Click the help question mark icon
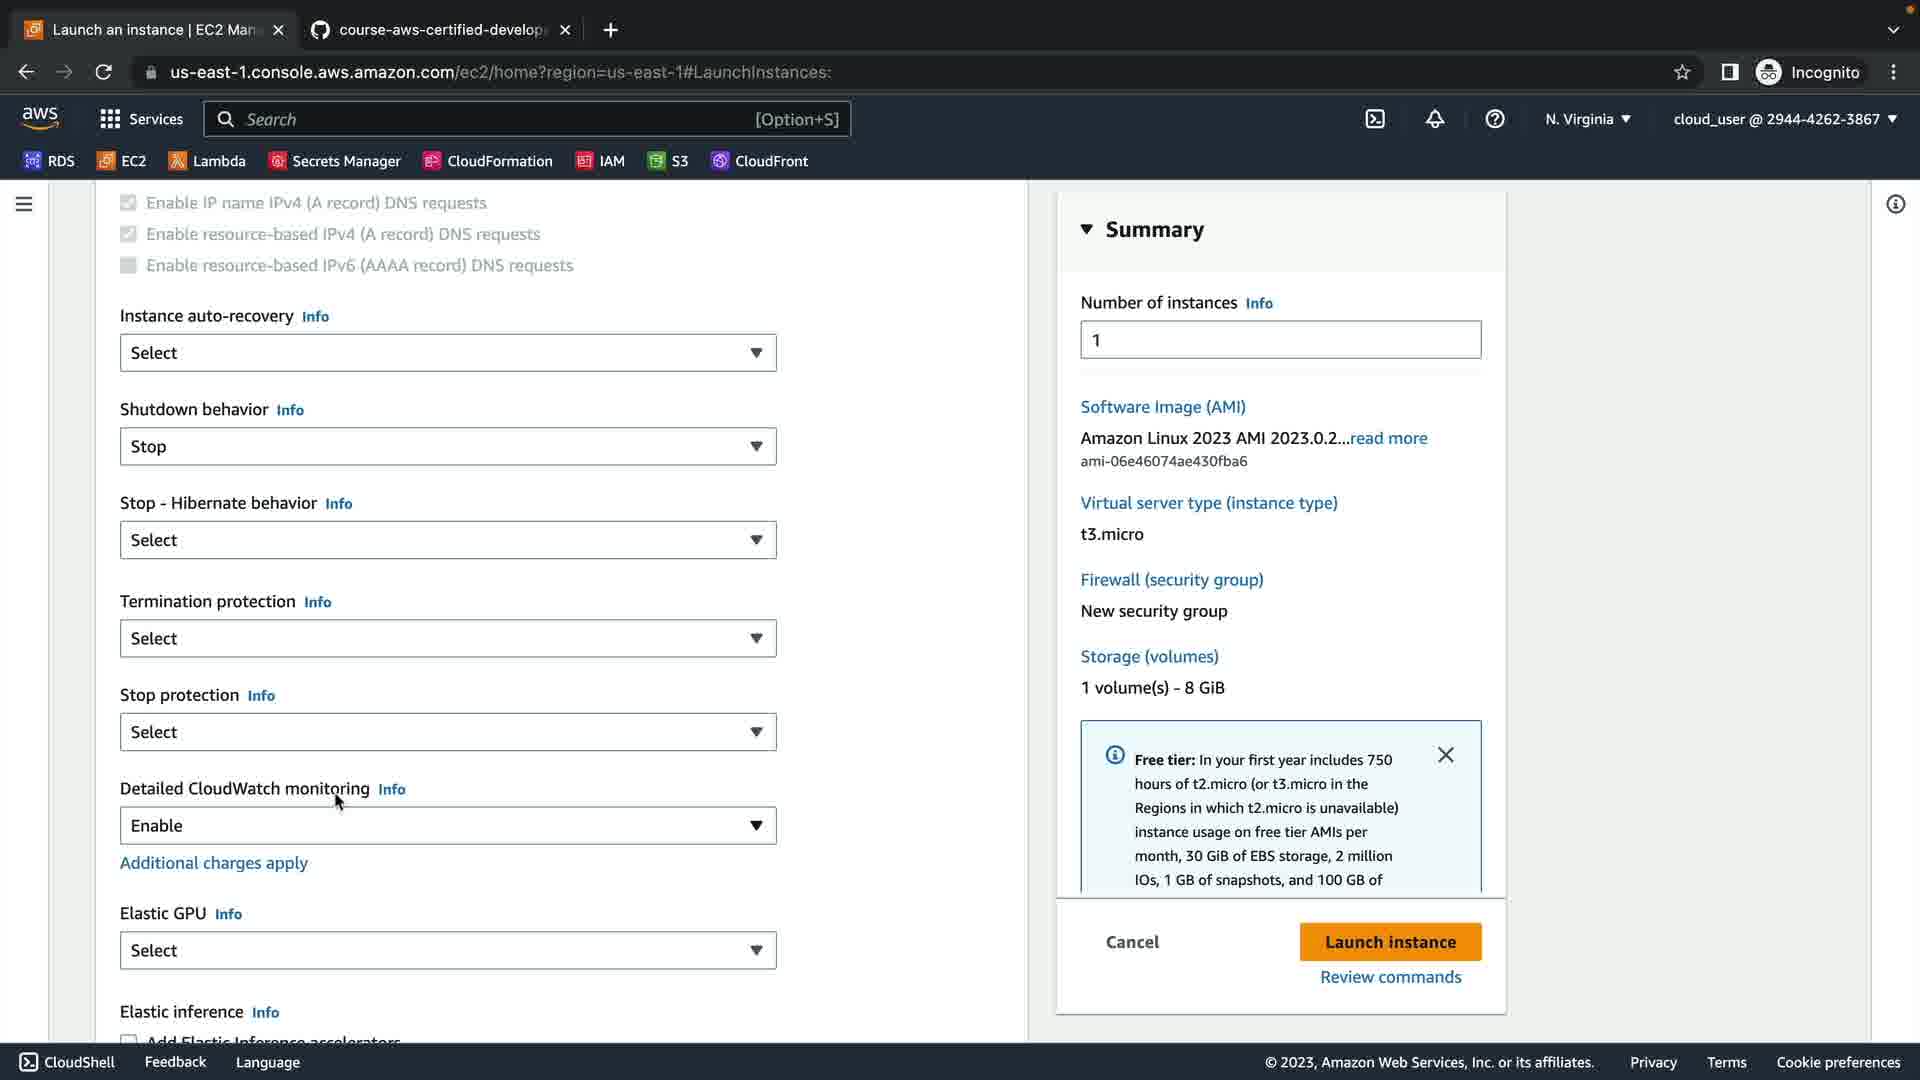The height and width of the screenshot is (1080, 1920). (x=1495, y=119)
